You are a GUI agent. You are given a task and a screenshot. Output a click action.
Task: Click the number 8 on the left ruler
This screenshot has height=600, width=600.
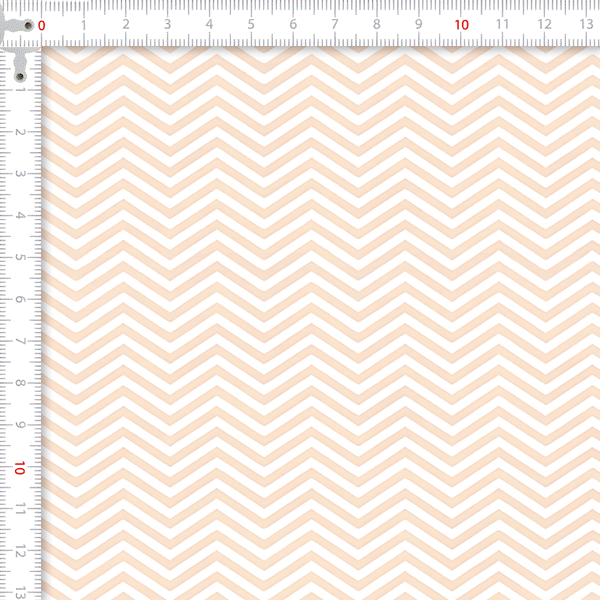pos(21,383)
